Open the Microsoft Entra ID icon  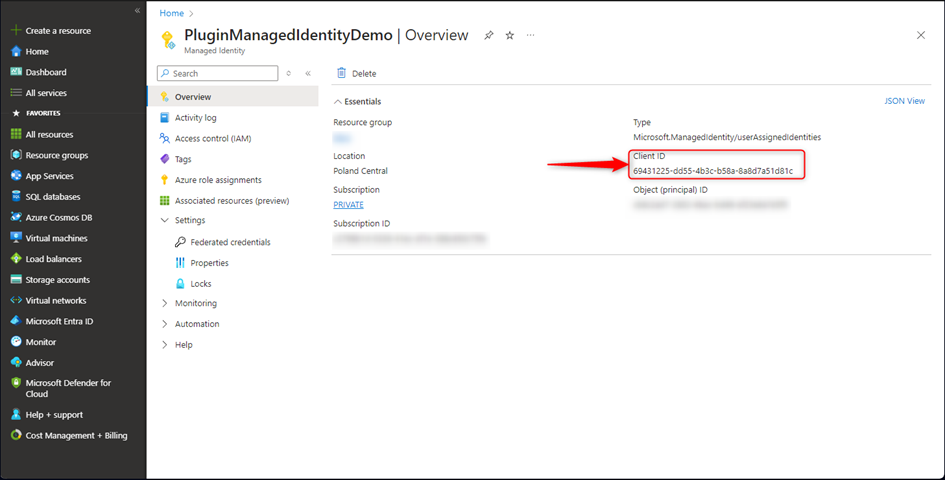point(16,321)
